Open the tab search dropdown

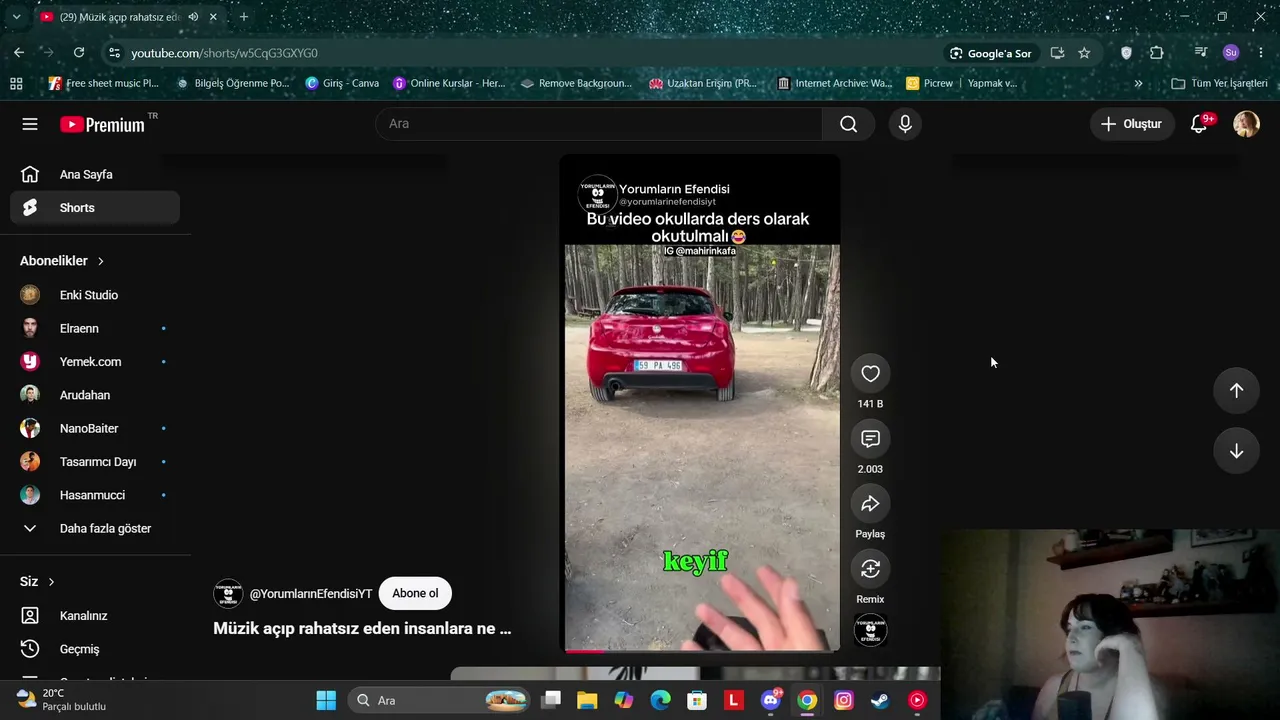click(x=16, y=17)
